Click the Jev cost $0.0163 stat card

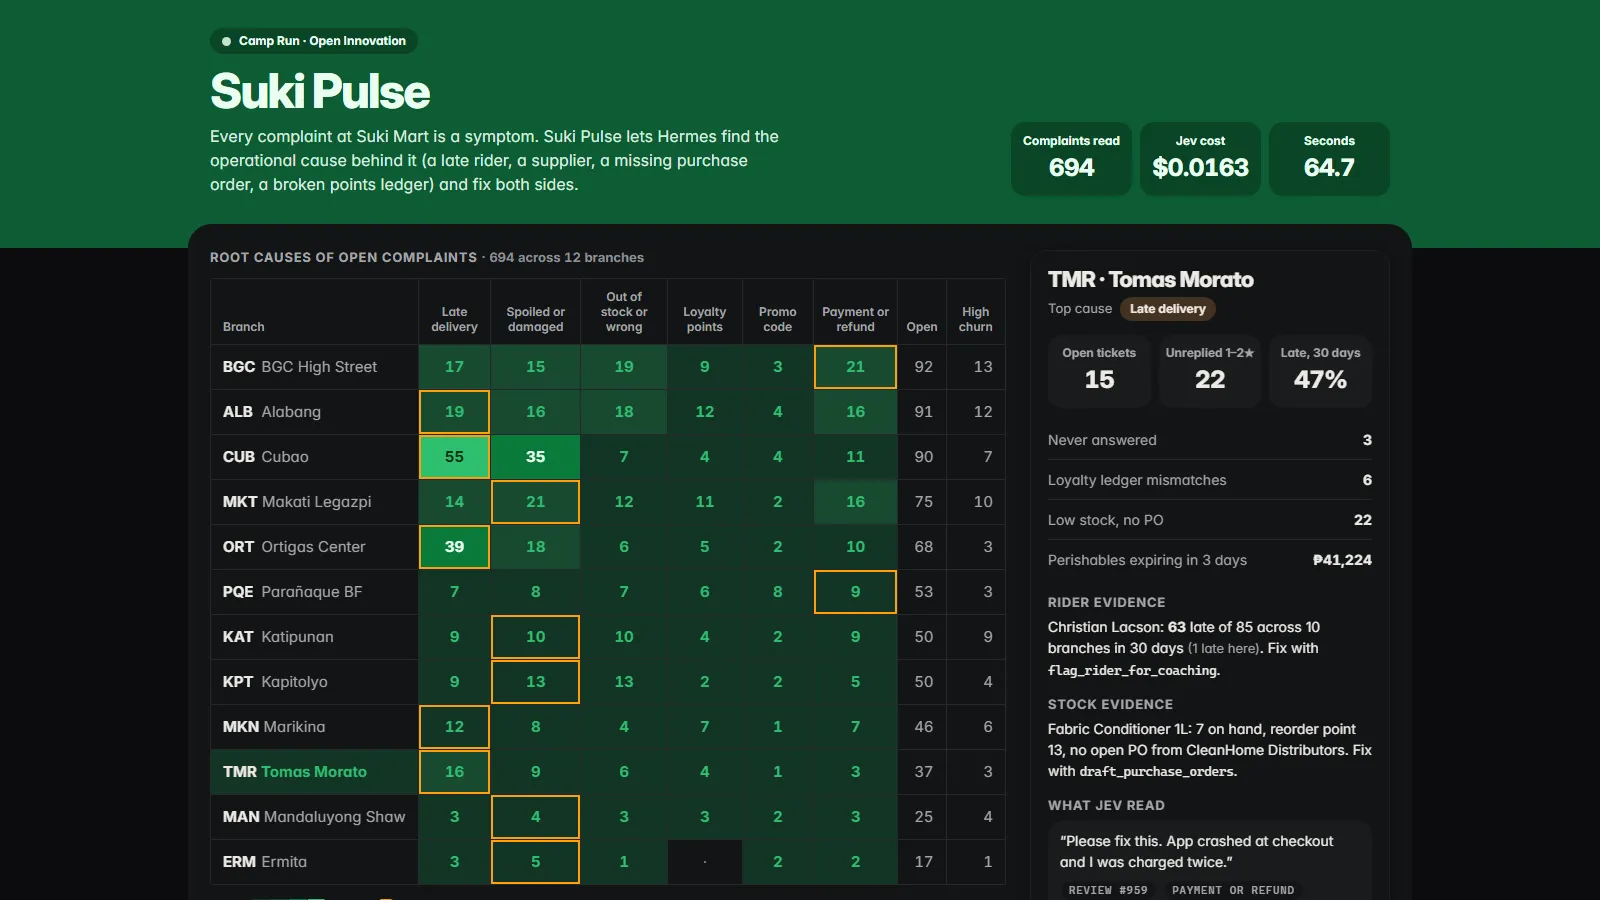[x=1200, y=159]
